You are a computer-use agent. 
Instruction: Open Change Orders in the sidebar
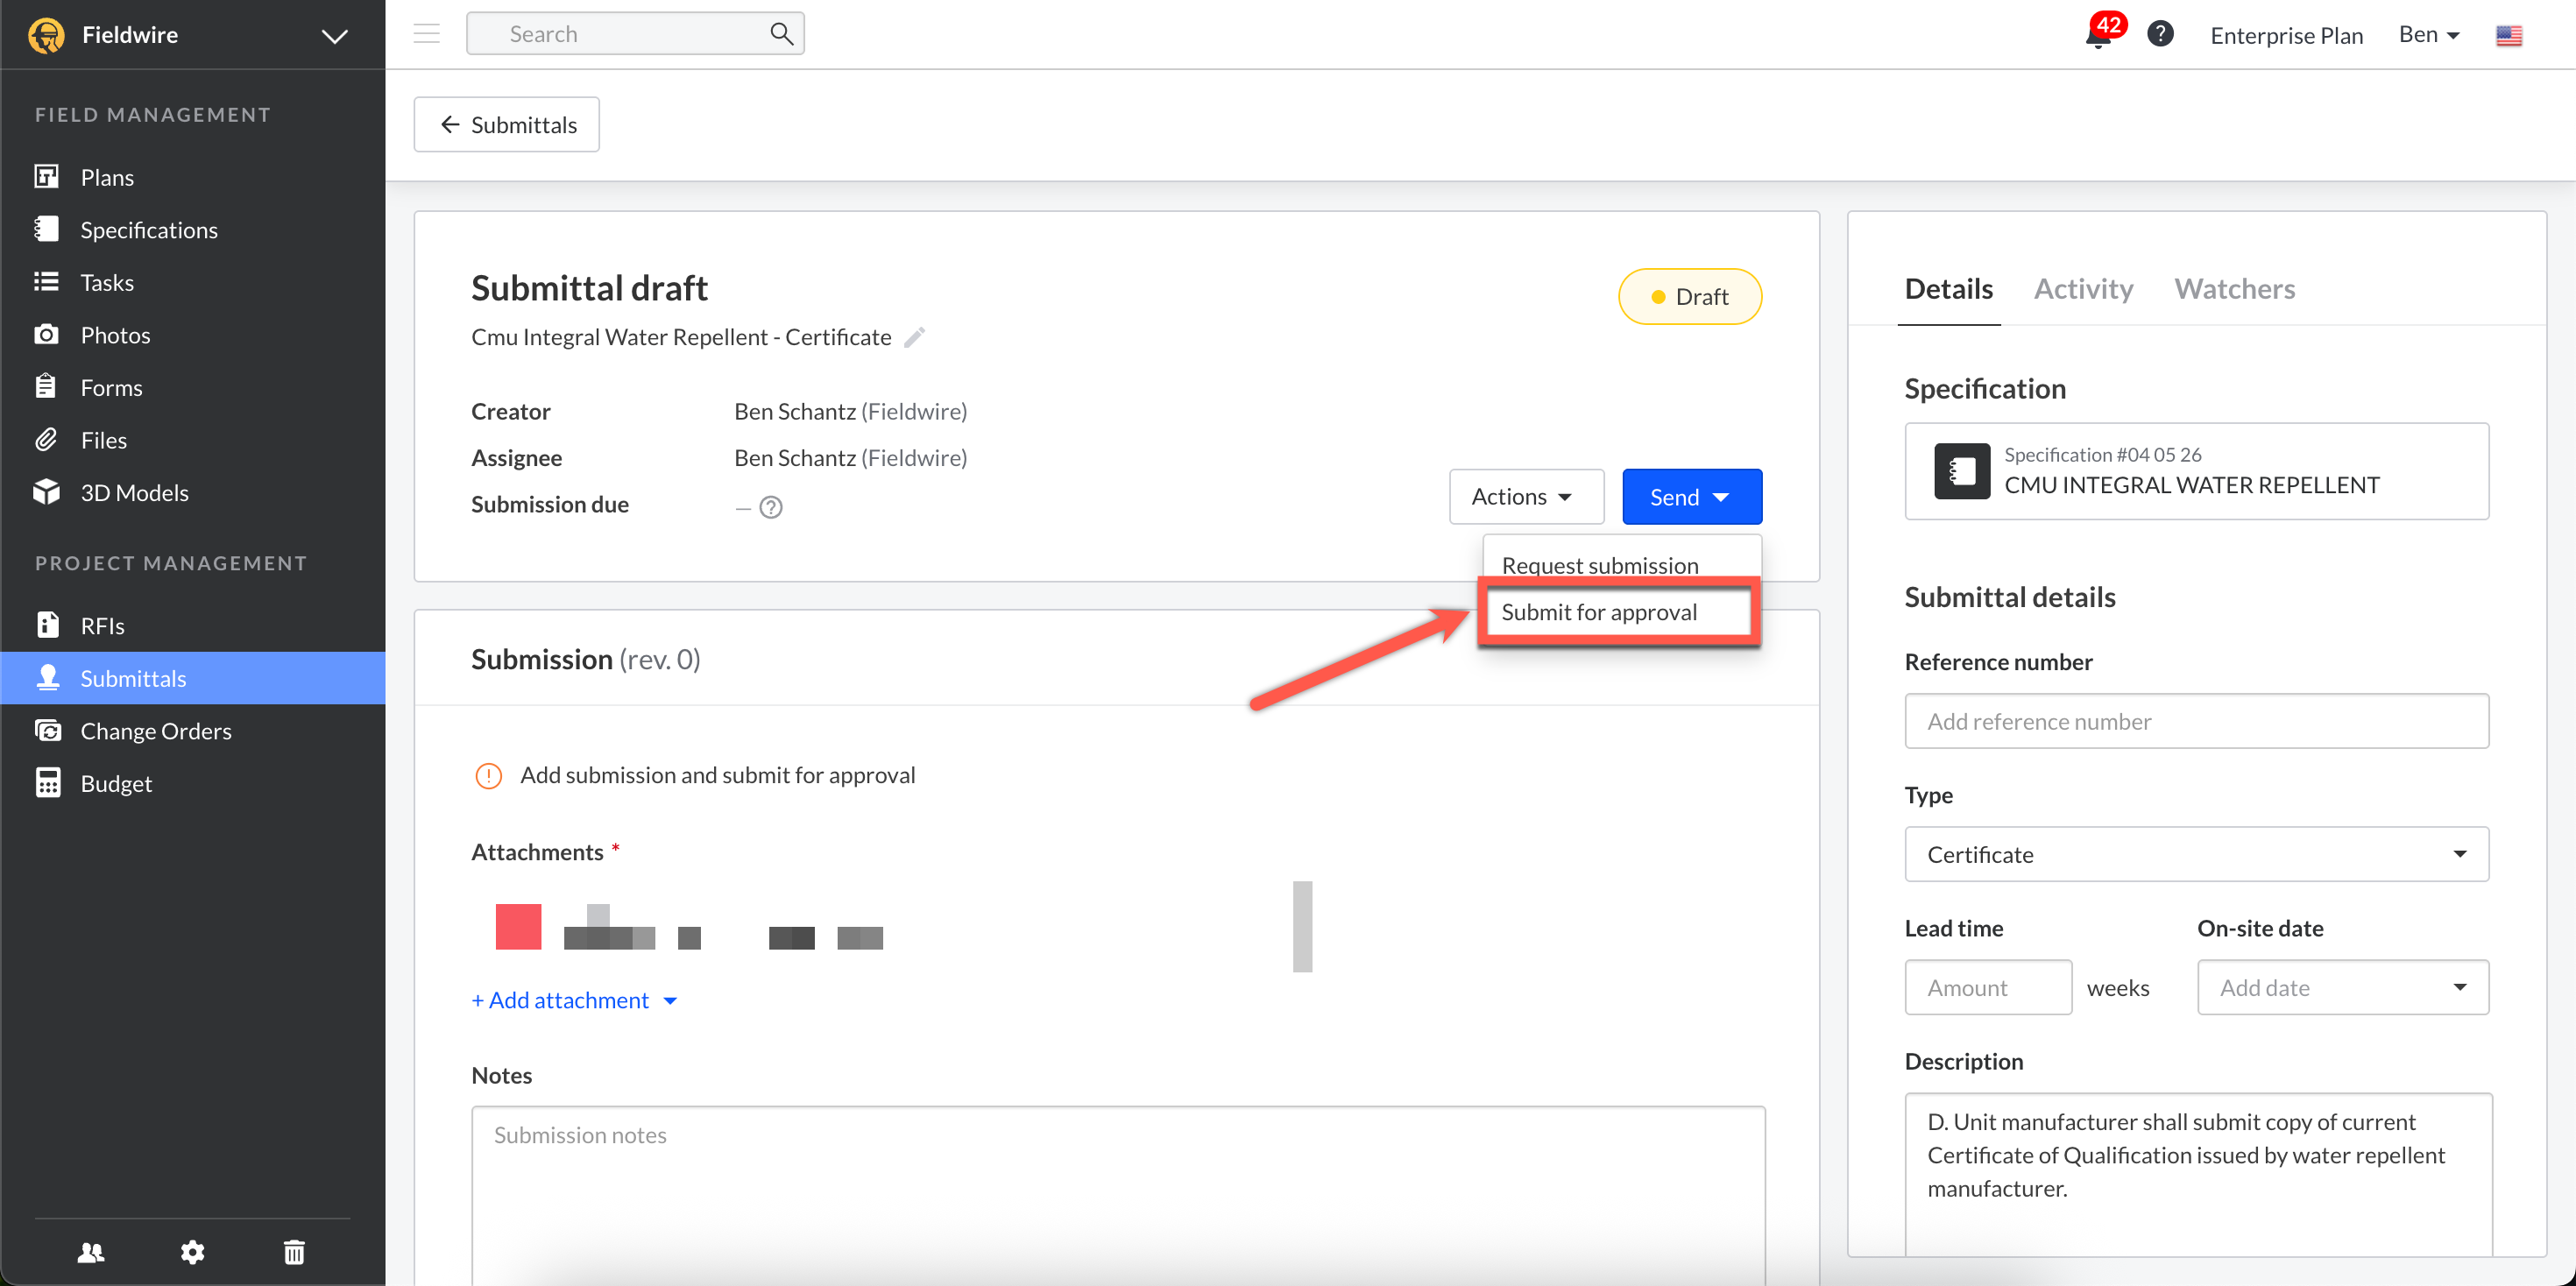(155, 731)
